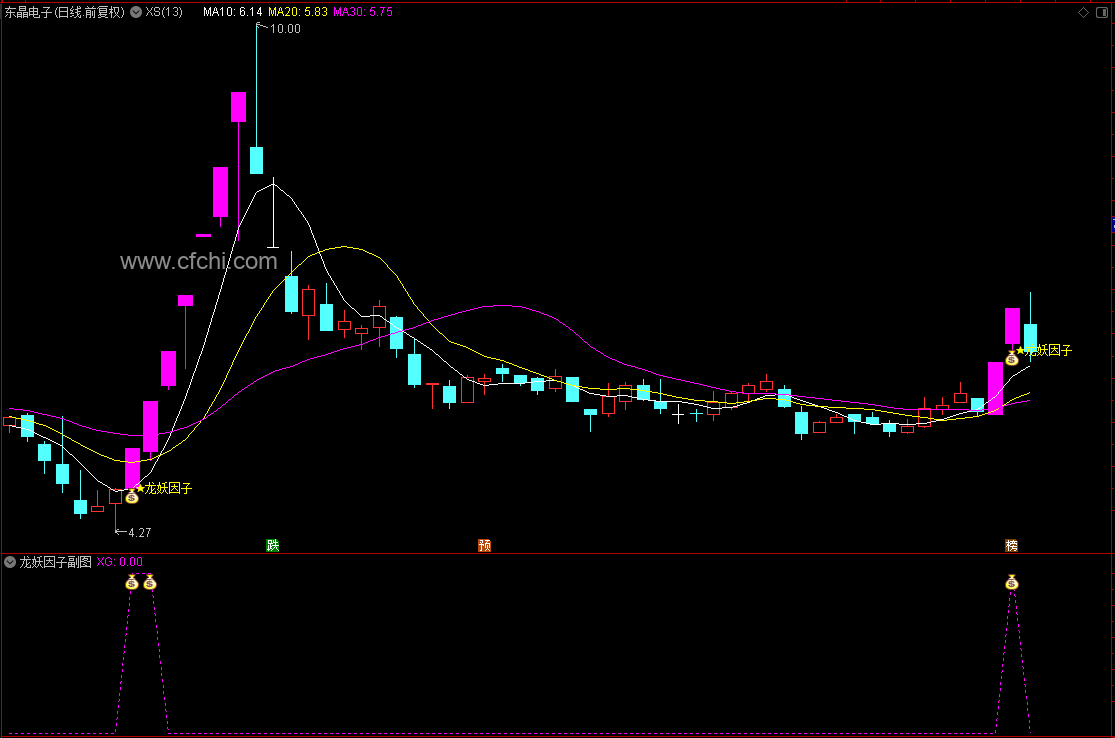The image size is (1115, 738).
Task: Click the XG: 0.00 value
Action: (x=119, y=562)
